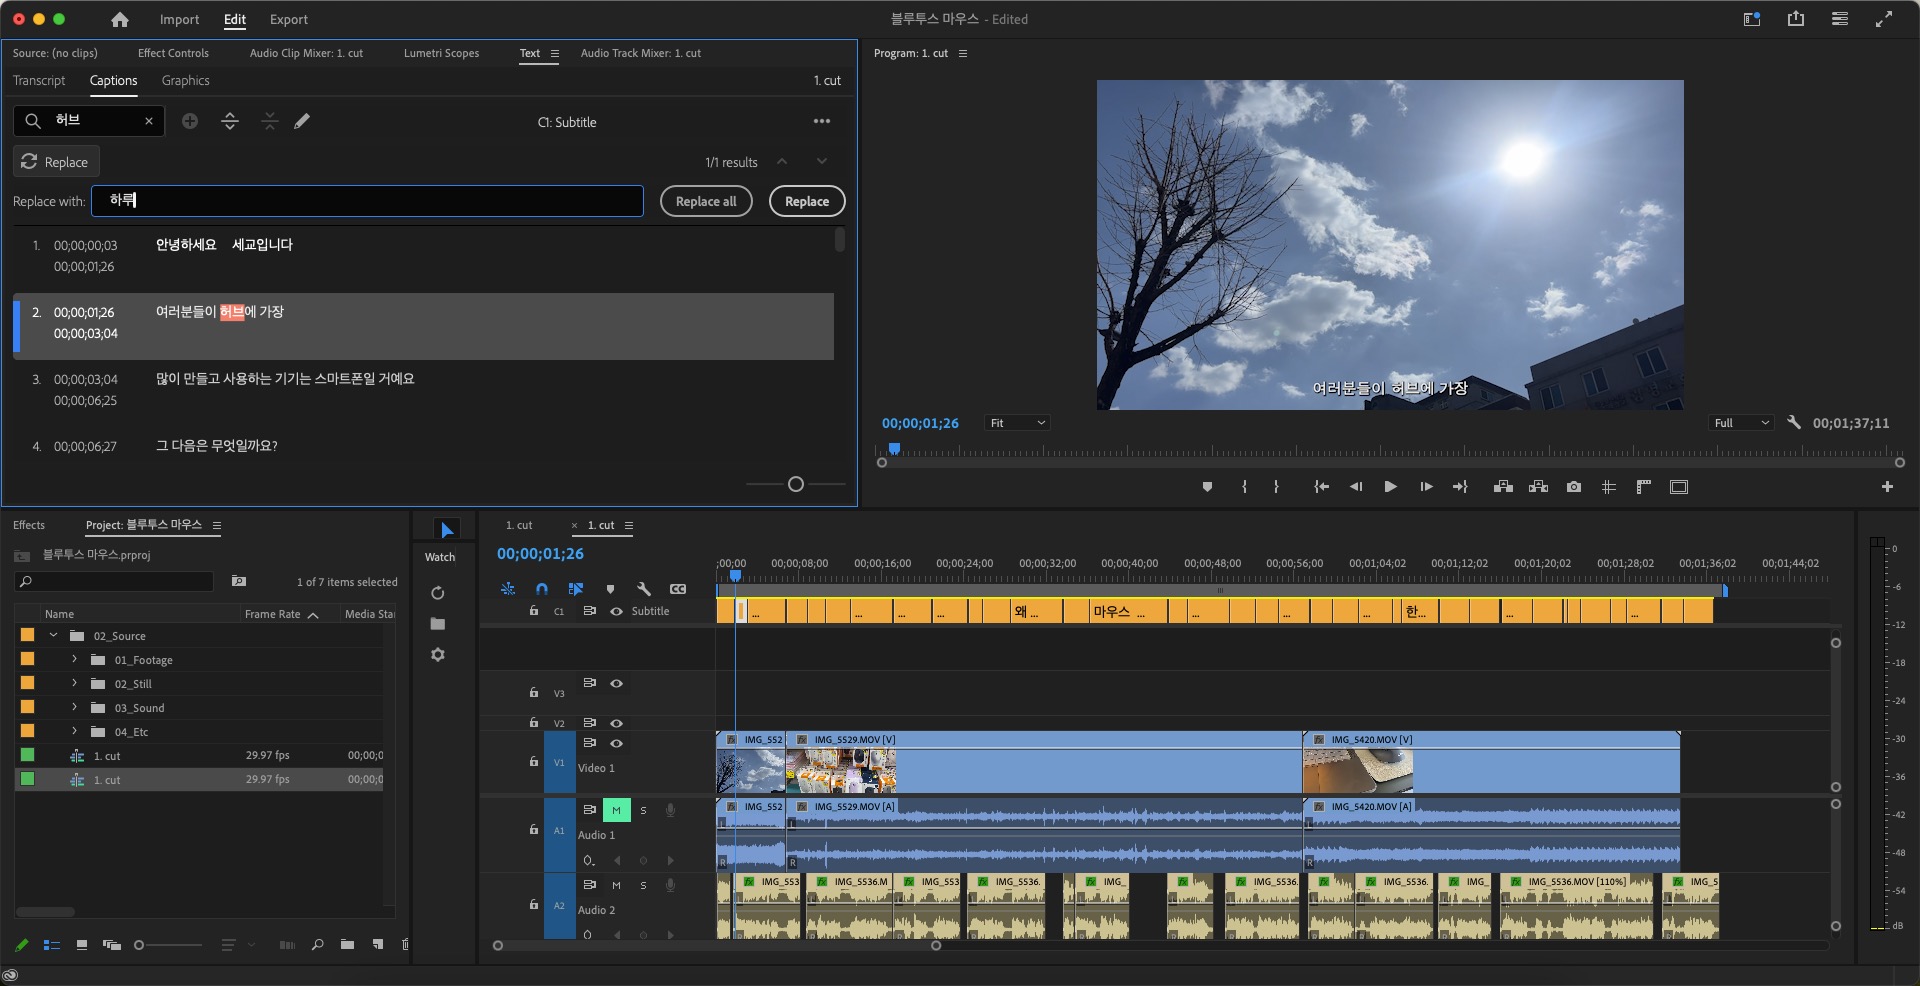The image size is (1920, 986).
Task: Click the project search field
Action: [x=115, y=581]
